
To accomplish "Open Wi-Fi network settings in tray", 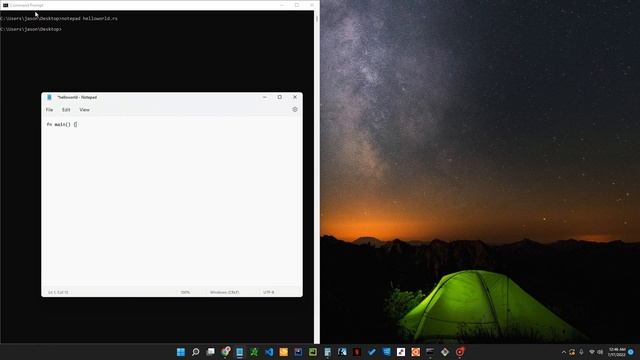I will (592, 352).
